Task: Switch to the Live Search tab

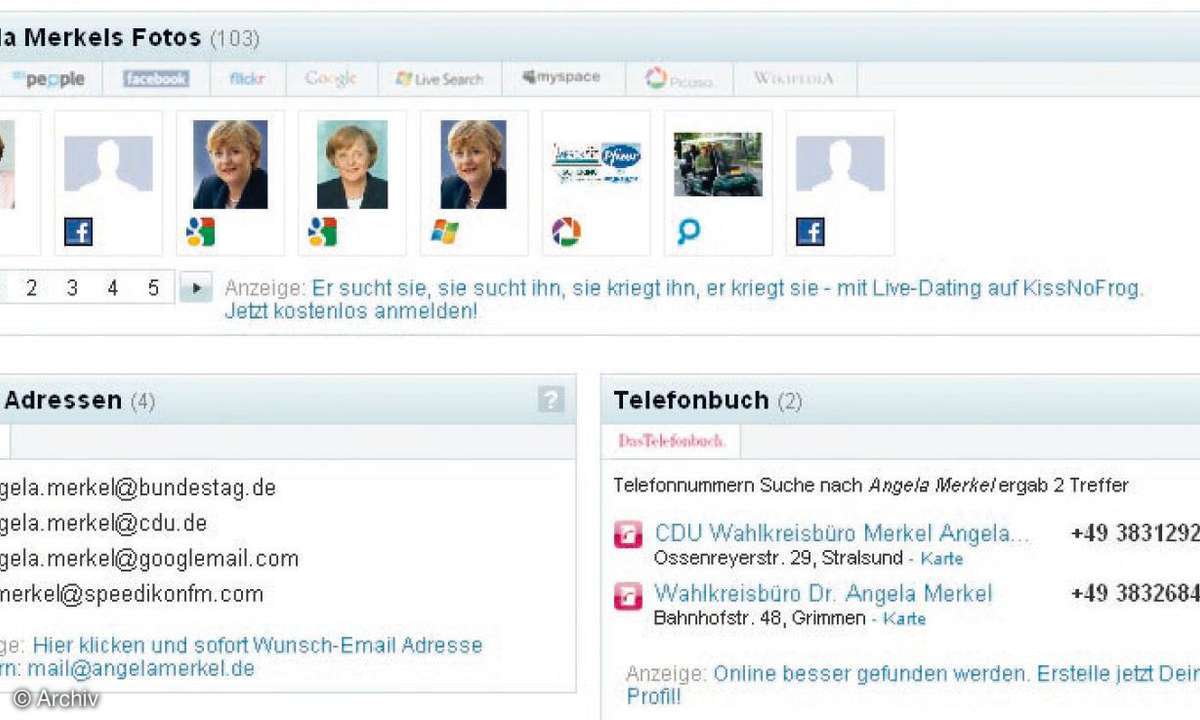Action: point(439,79)
